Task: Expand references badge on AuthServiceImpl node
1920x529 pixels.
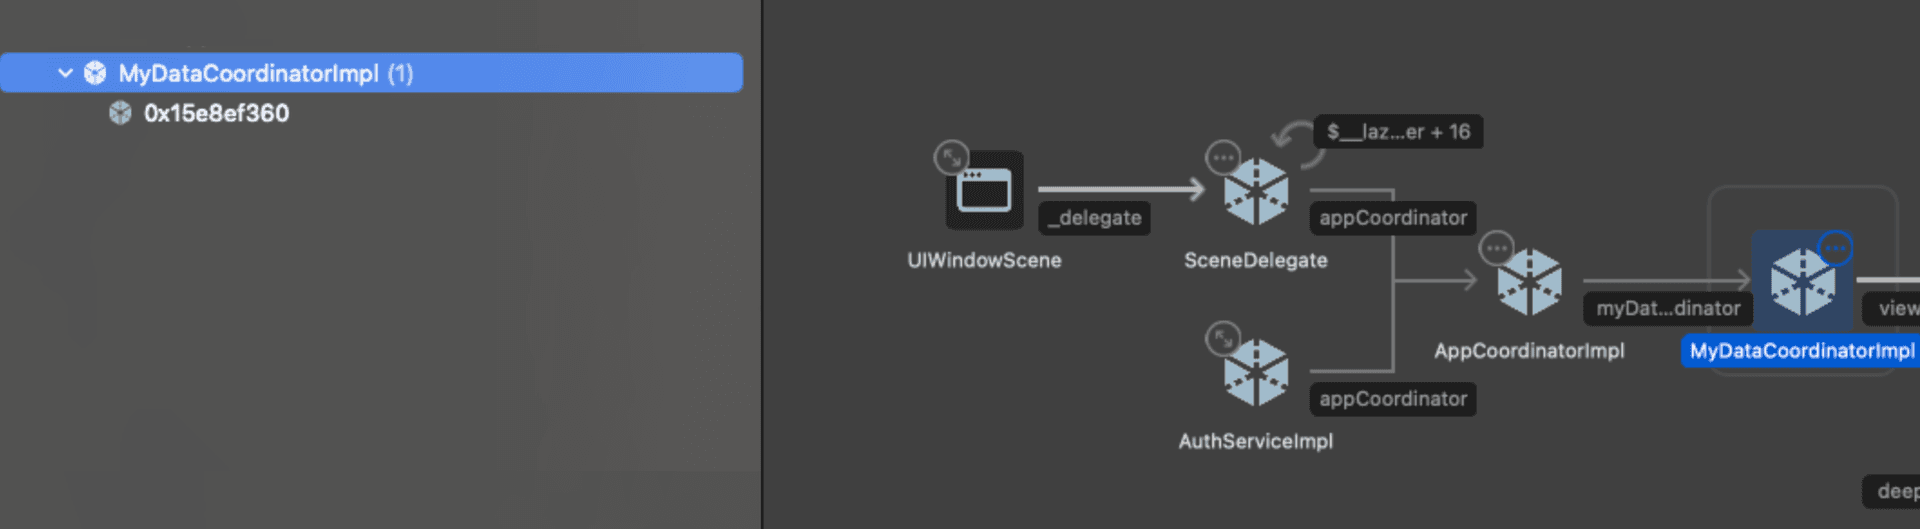Action: [1223, 338]
